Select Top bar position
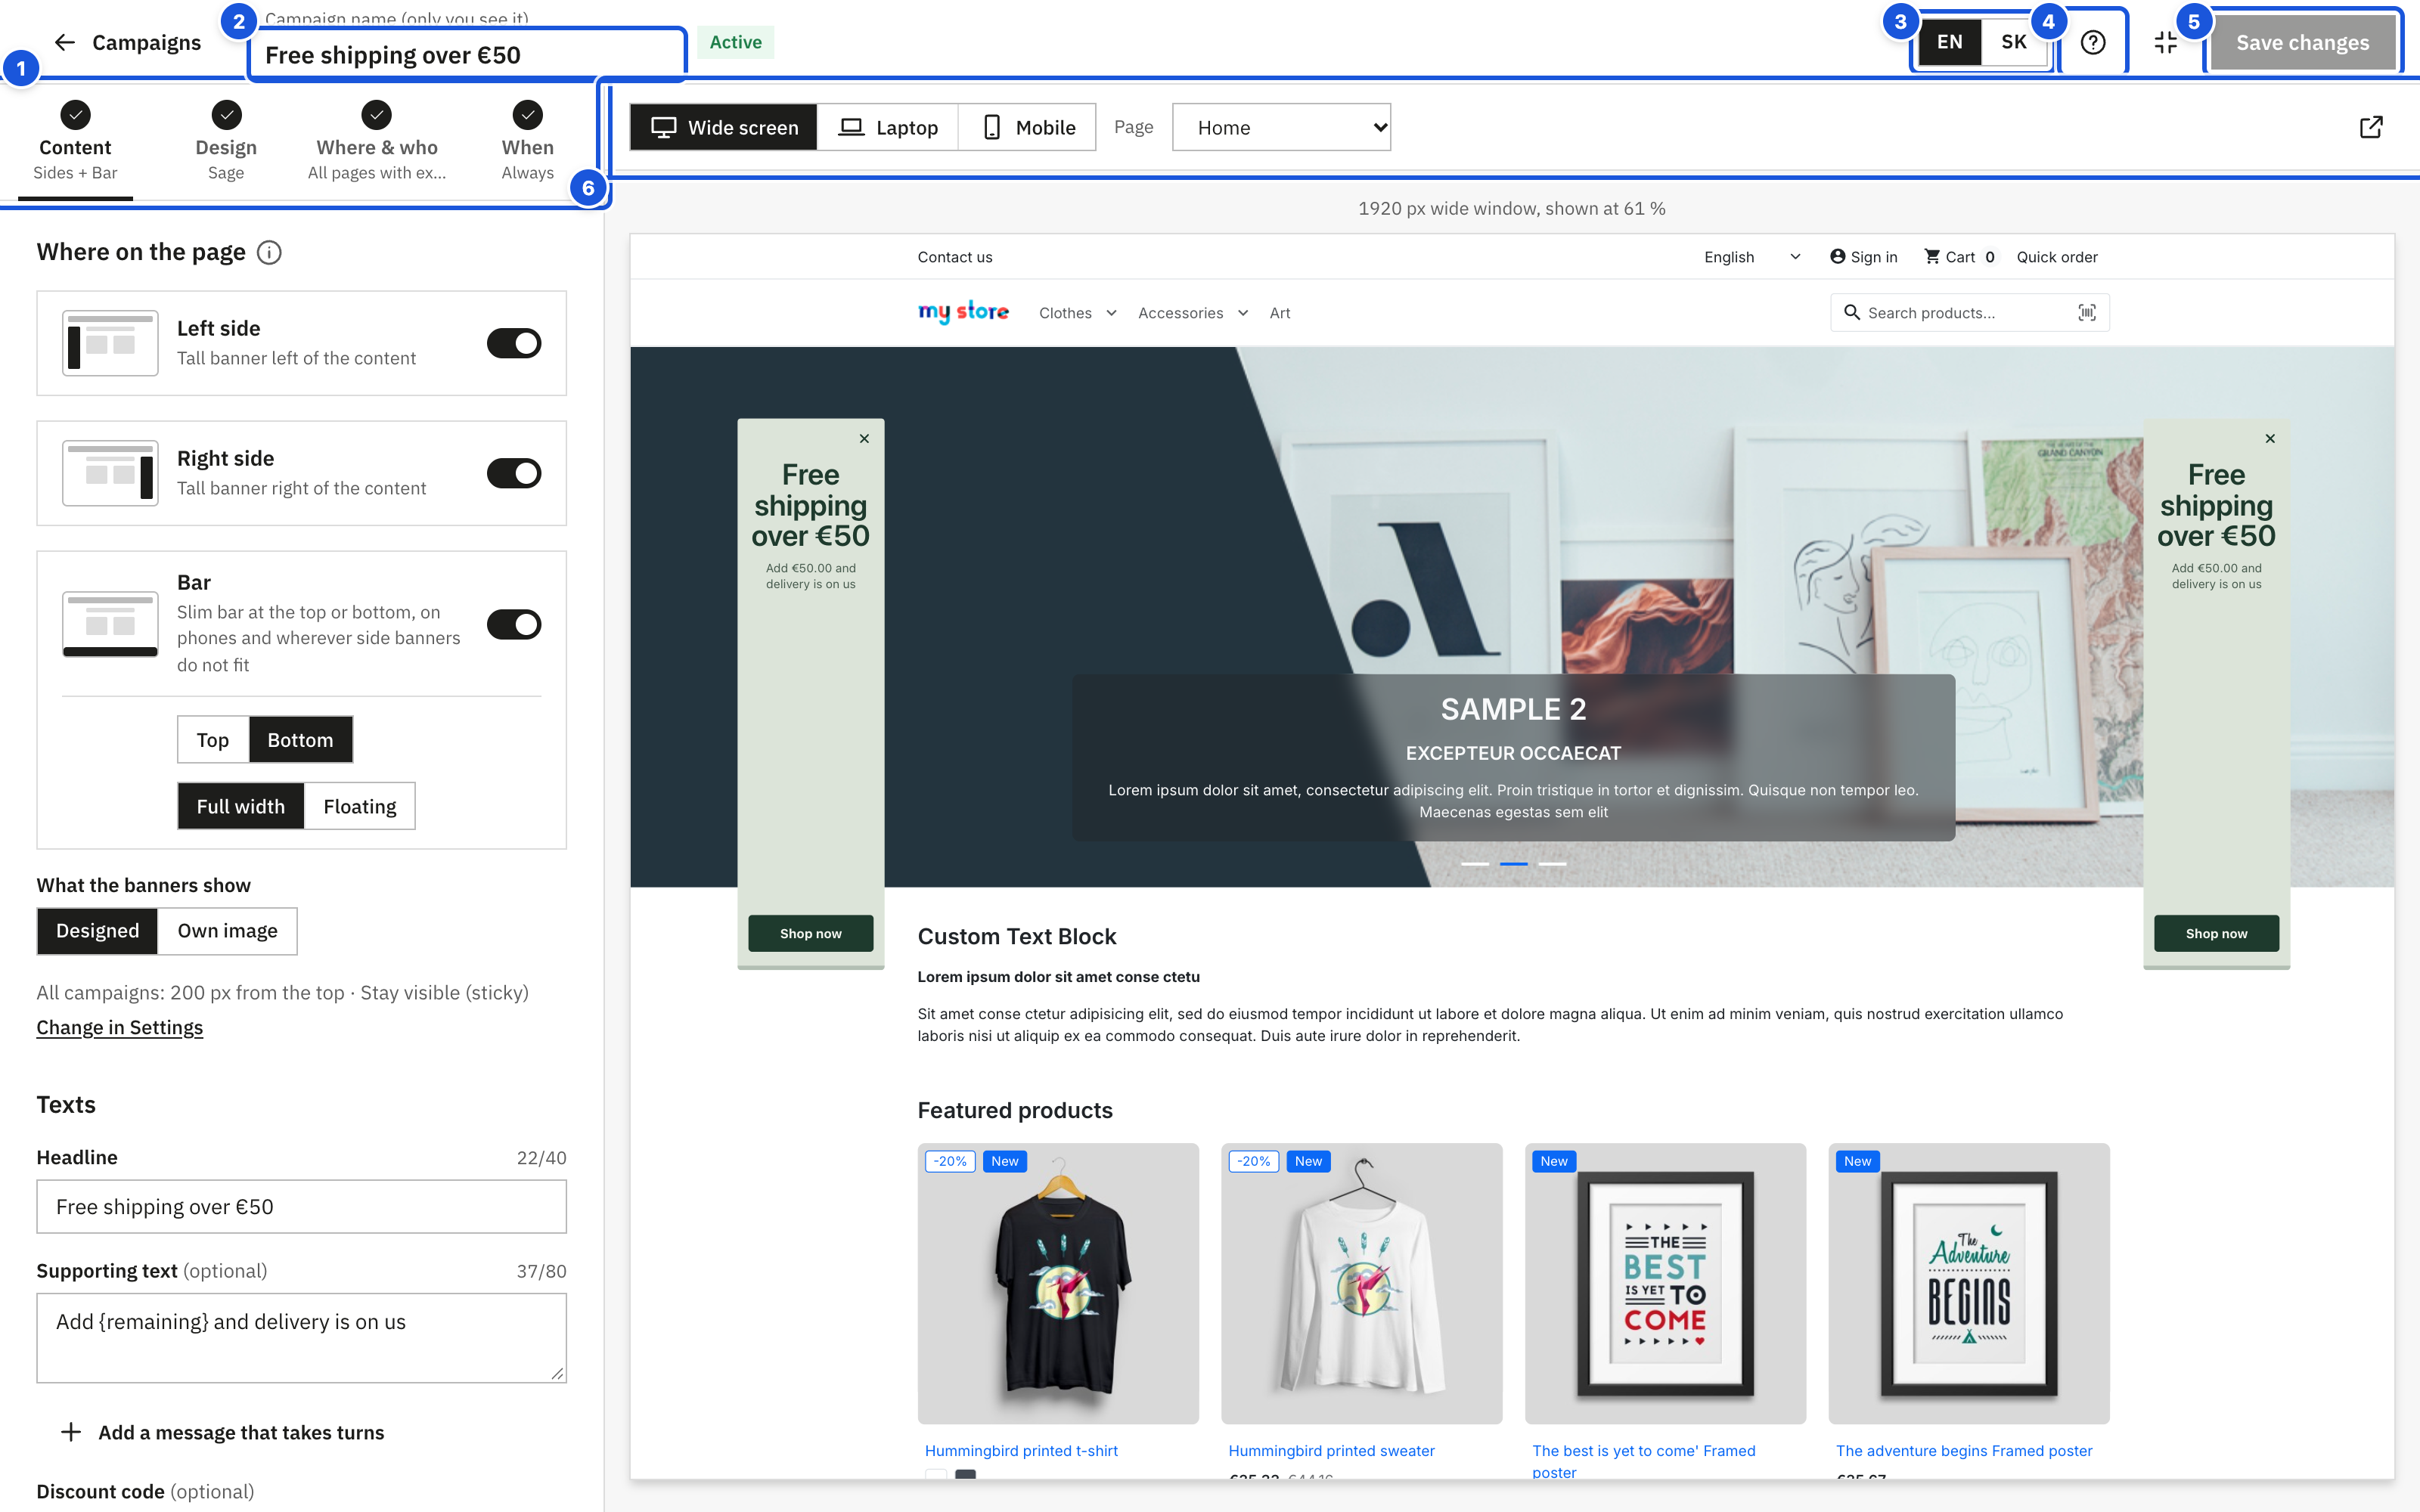Image resolution: width=2420 pixels, height=1512 pixels. coord(213,740)
